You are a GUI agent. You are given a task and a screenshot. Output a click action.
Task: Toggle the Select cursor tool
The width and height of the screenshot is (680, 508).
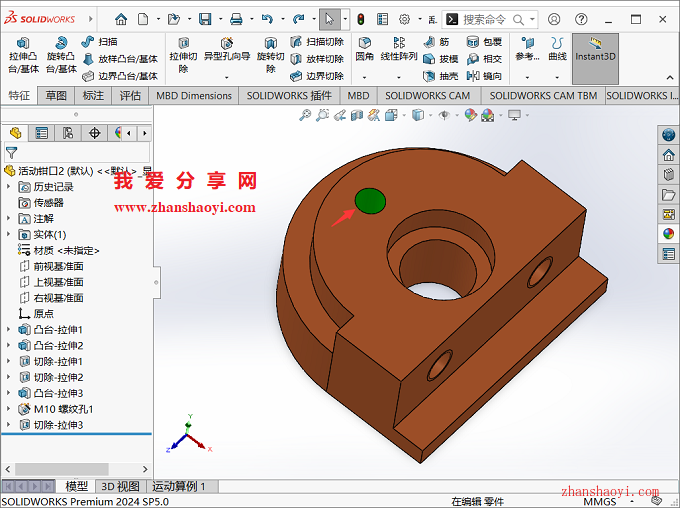(329, 19)
